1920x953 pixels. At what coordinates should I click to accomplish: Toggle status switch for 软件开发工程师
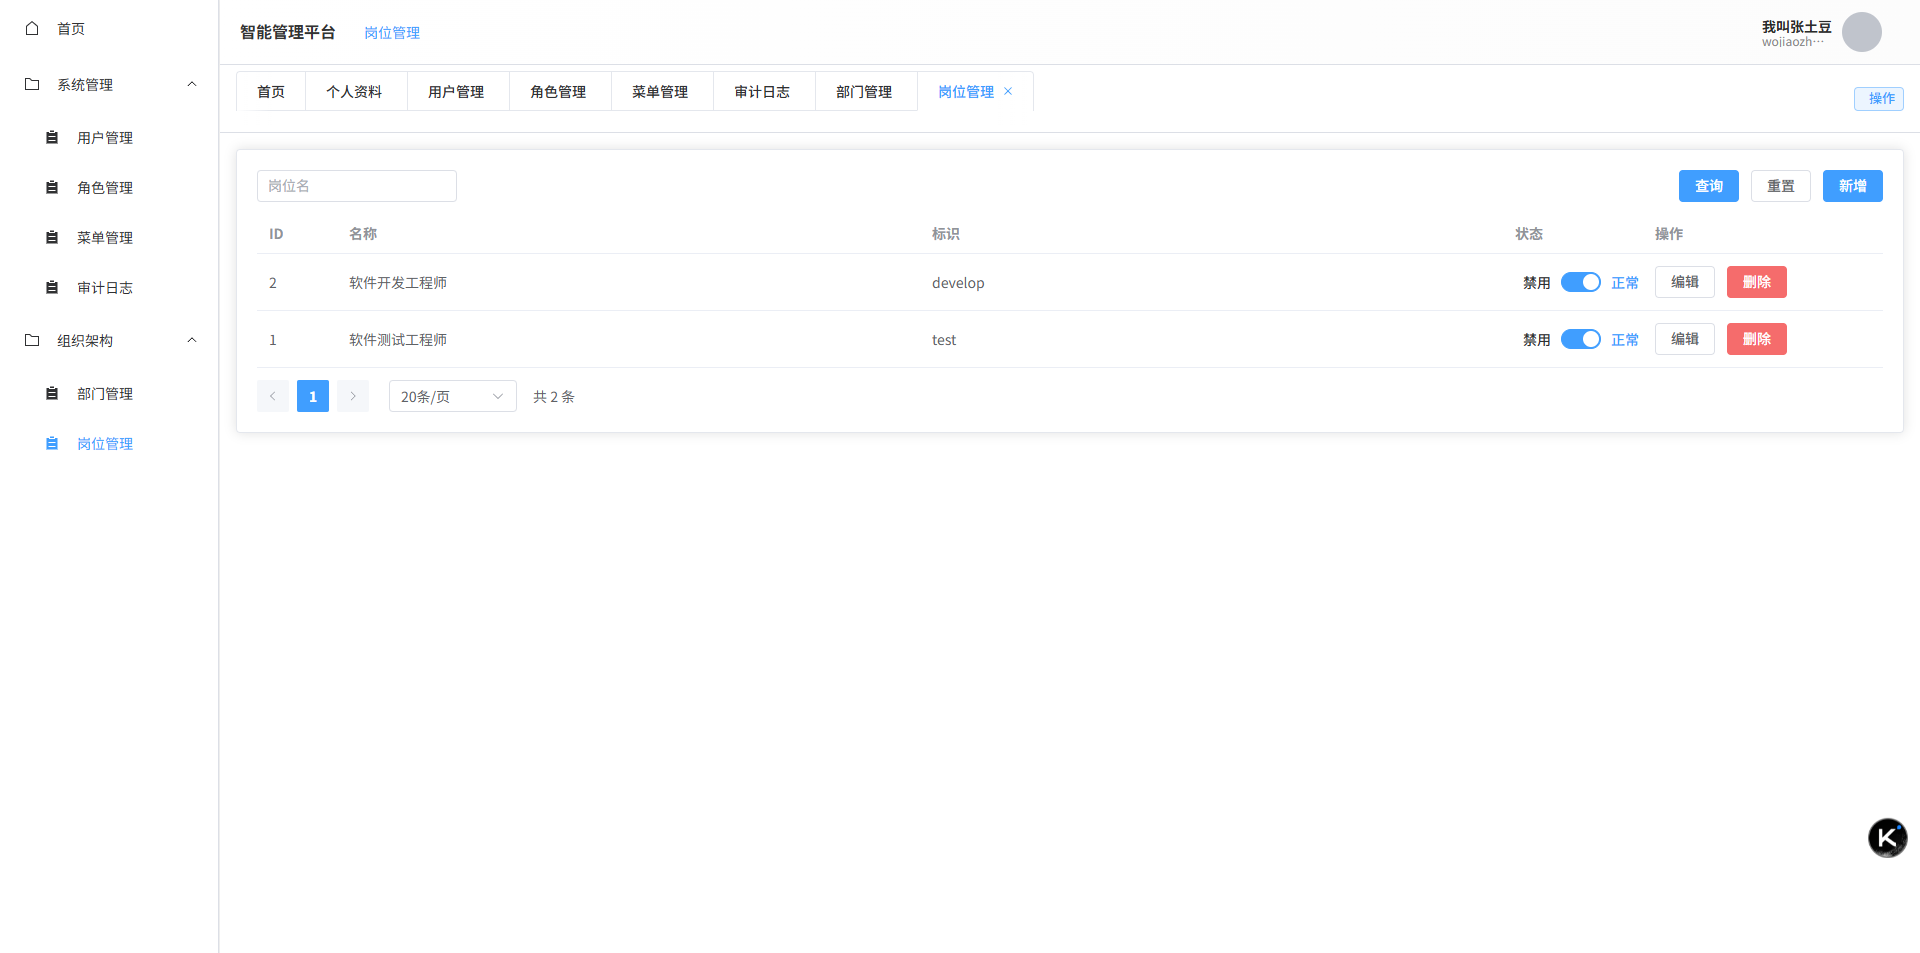1581,282
